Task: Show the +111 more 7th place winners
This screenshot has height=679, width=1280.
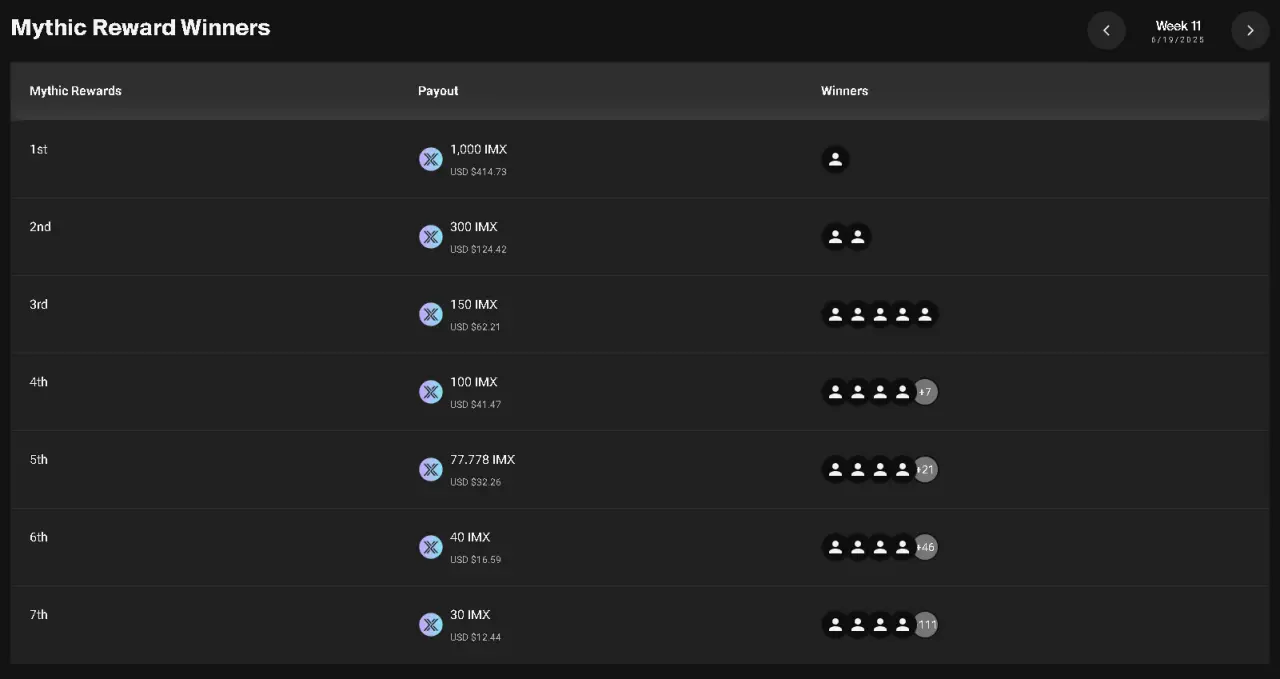Action: [x=925, y=625]
